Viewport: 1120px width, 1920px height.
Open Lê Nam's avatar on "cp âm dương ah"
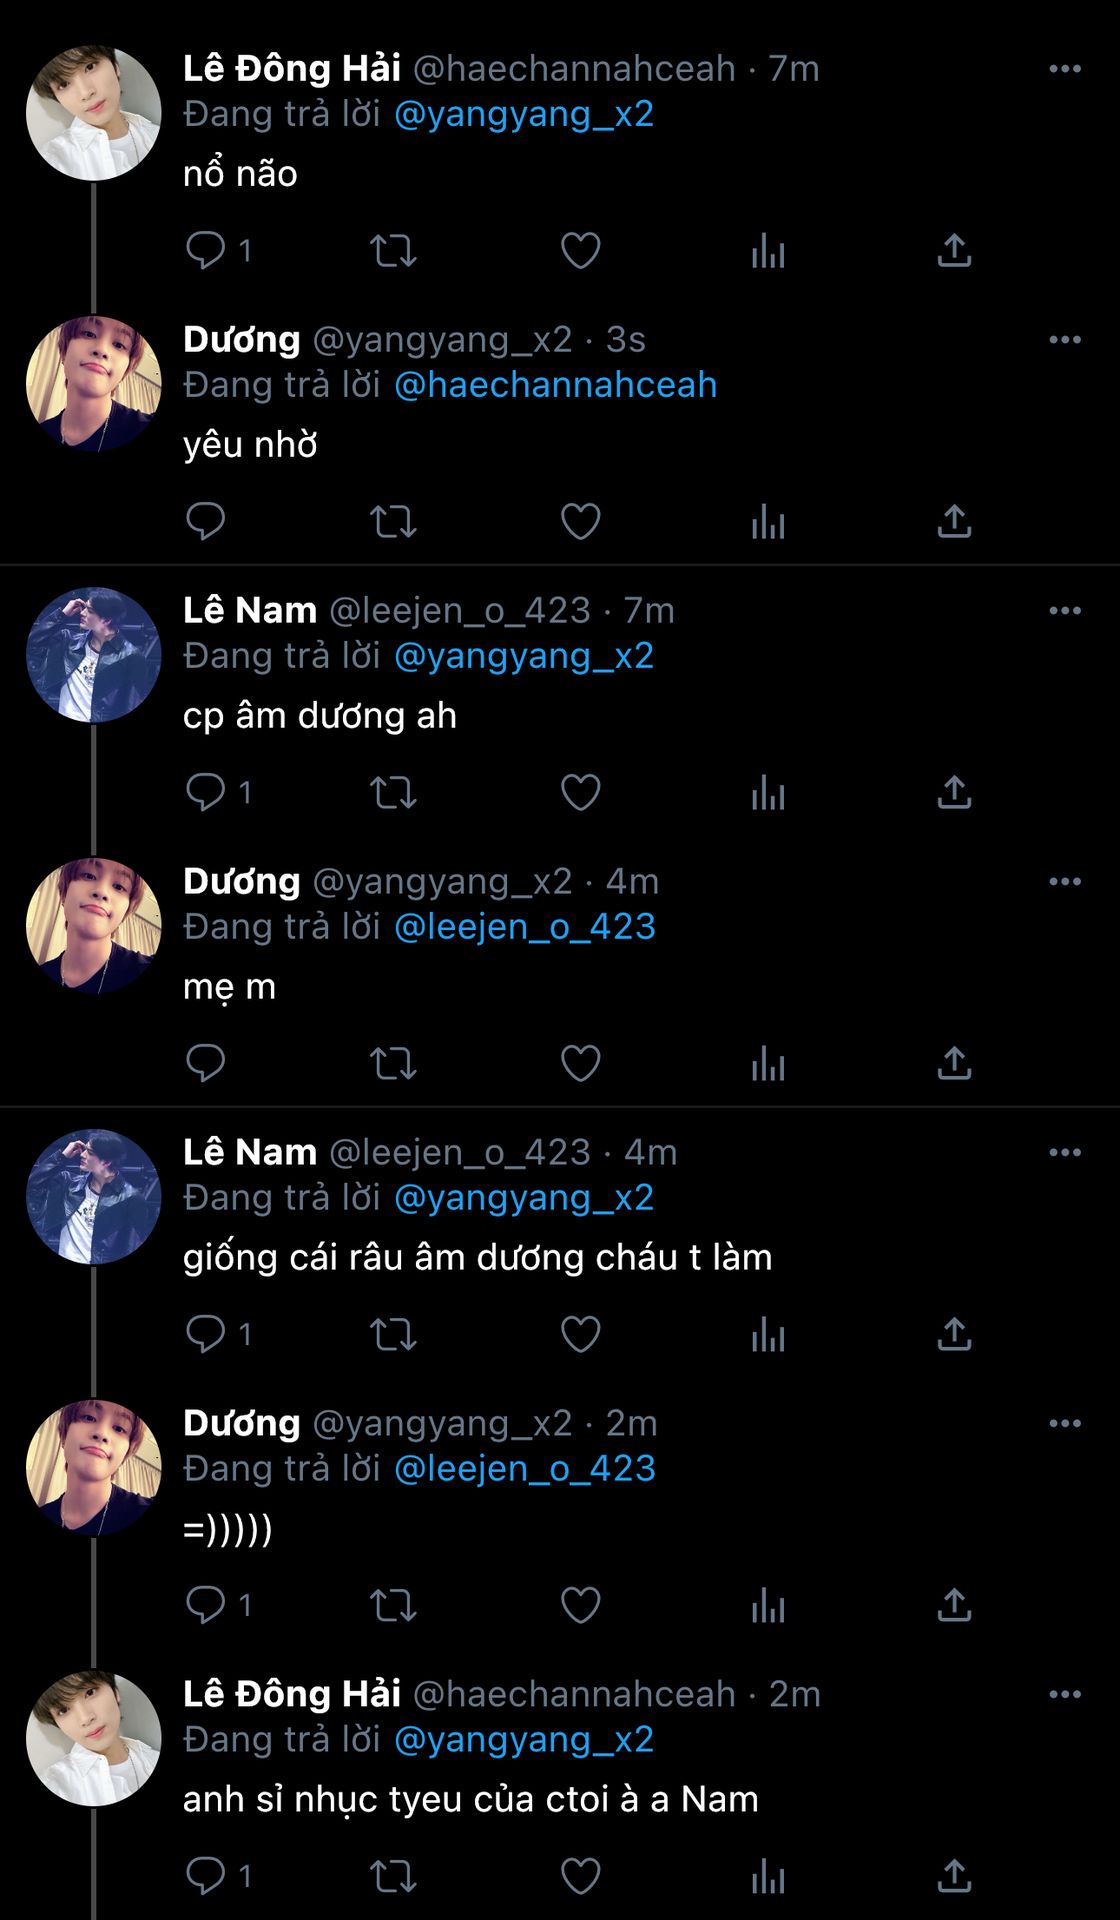pyautogui.click(x=93, y=655)
